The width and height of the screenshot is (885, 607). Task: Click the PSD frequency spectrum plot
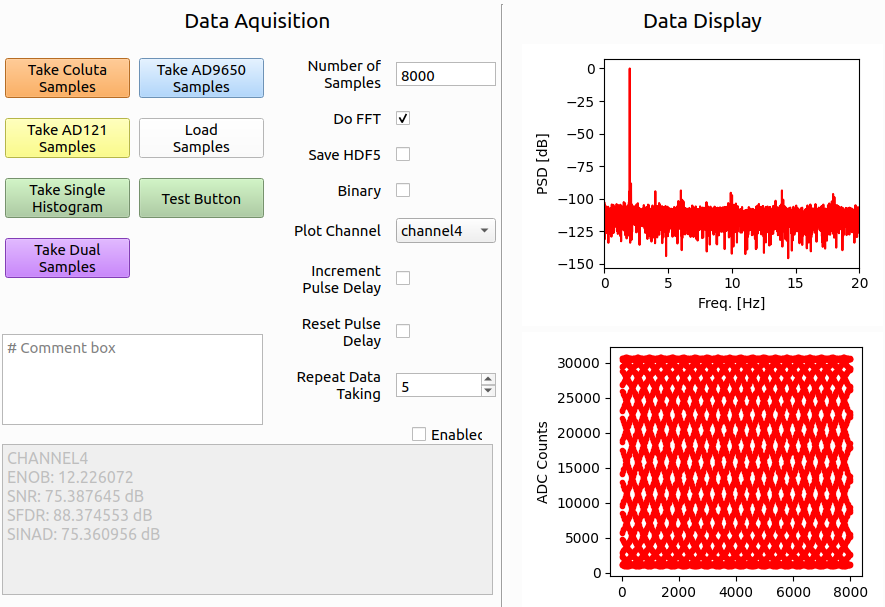(731, 165)
